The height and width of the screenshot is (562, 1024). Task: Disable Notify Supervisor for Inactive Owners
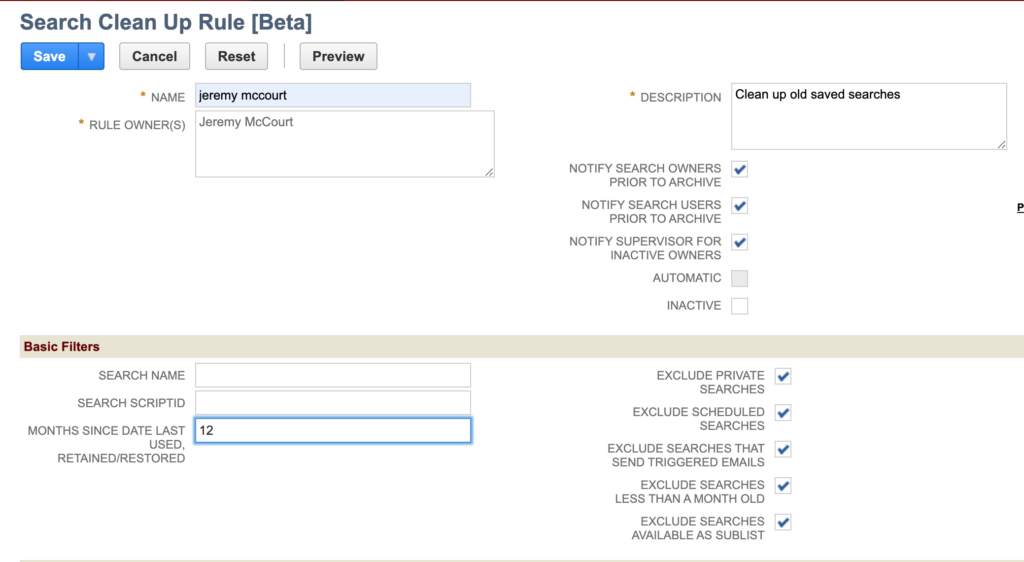[x=740, y=242]
